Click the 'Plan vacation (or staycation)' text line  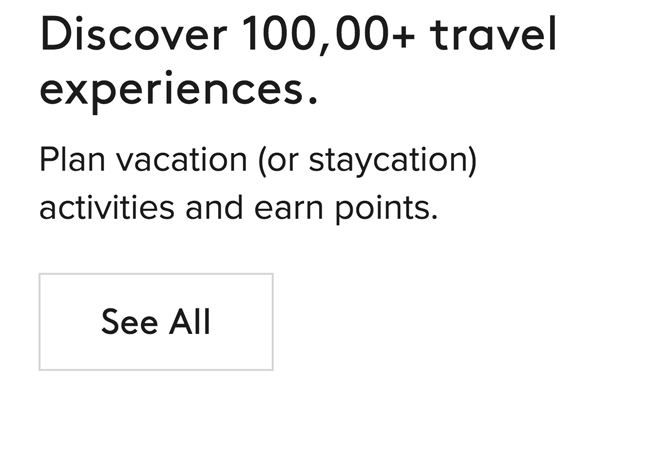click(x=258, y=161)
